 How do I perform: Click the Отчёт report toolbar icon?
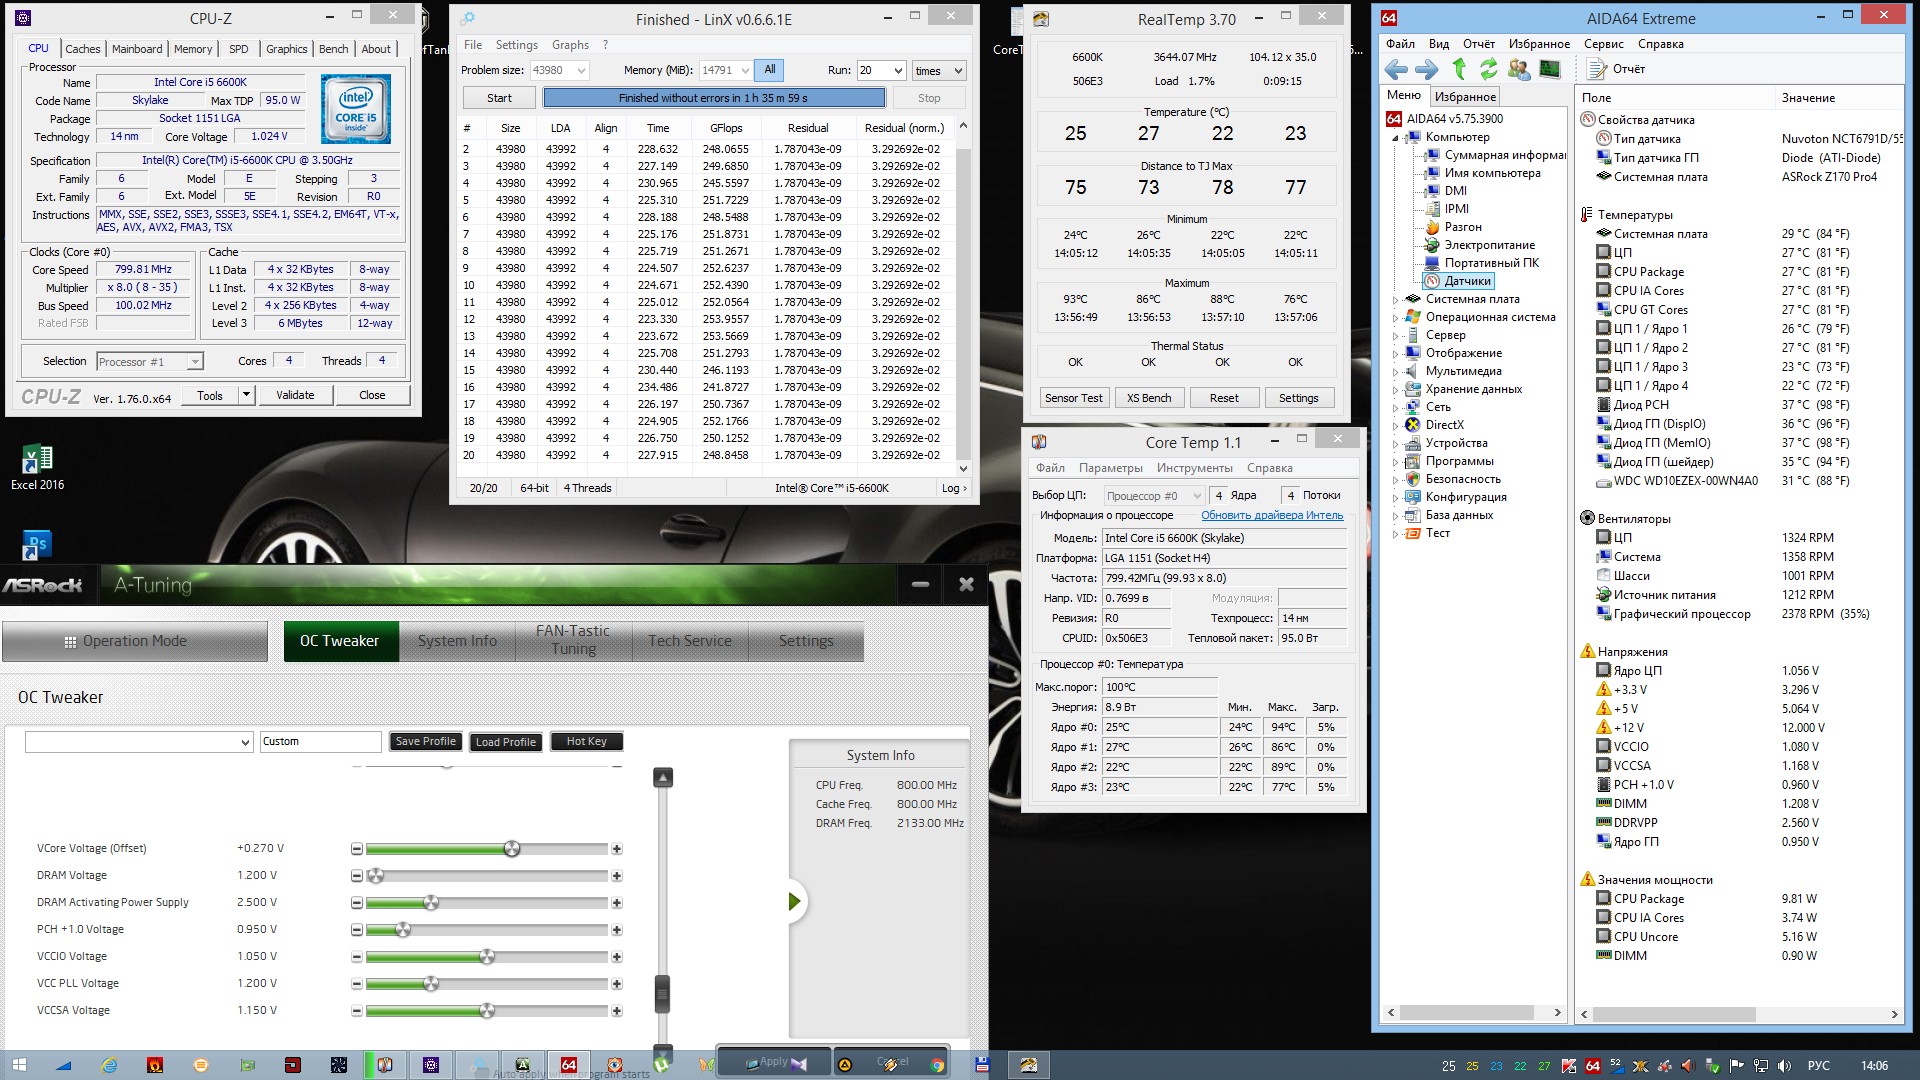pos(1597,69)
